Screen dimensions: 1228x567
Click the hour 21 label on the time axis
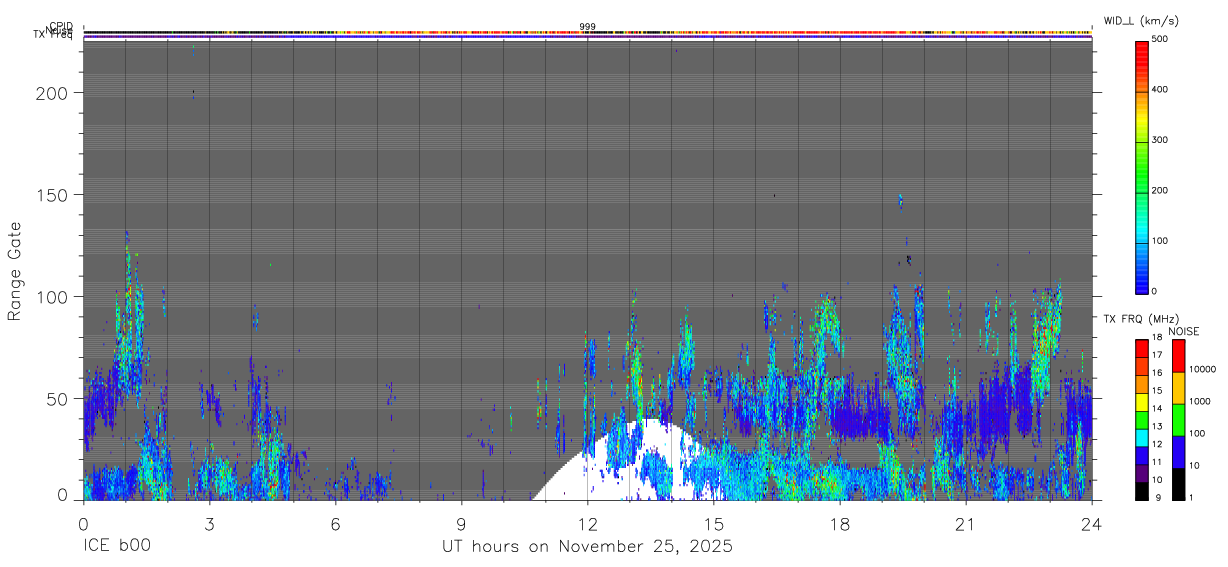(x=966, y=525)
